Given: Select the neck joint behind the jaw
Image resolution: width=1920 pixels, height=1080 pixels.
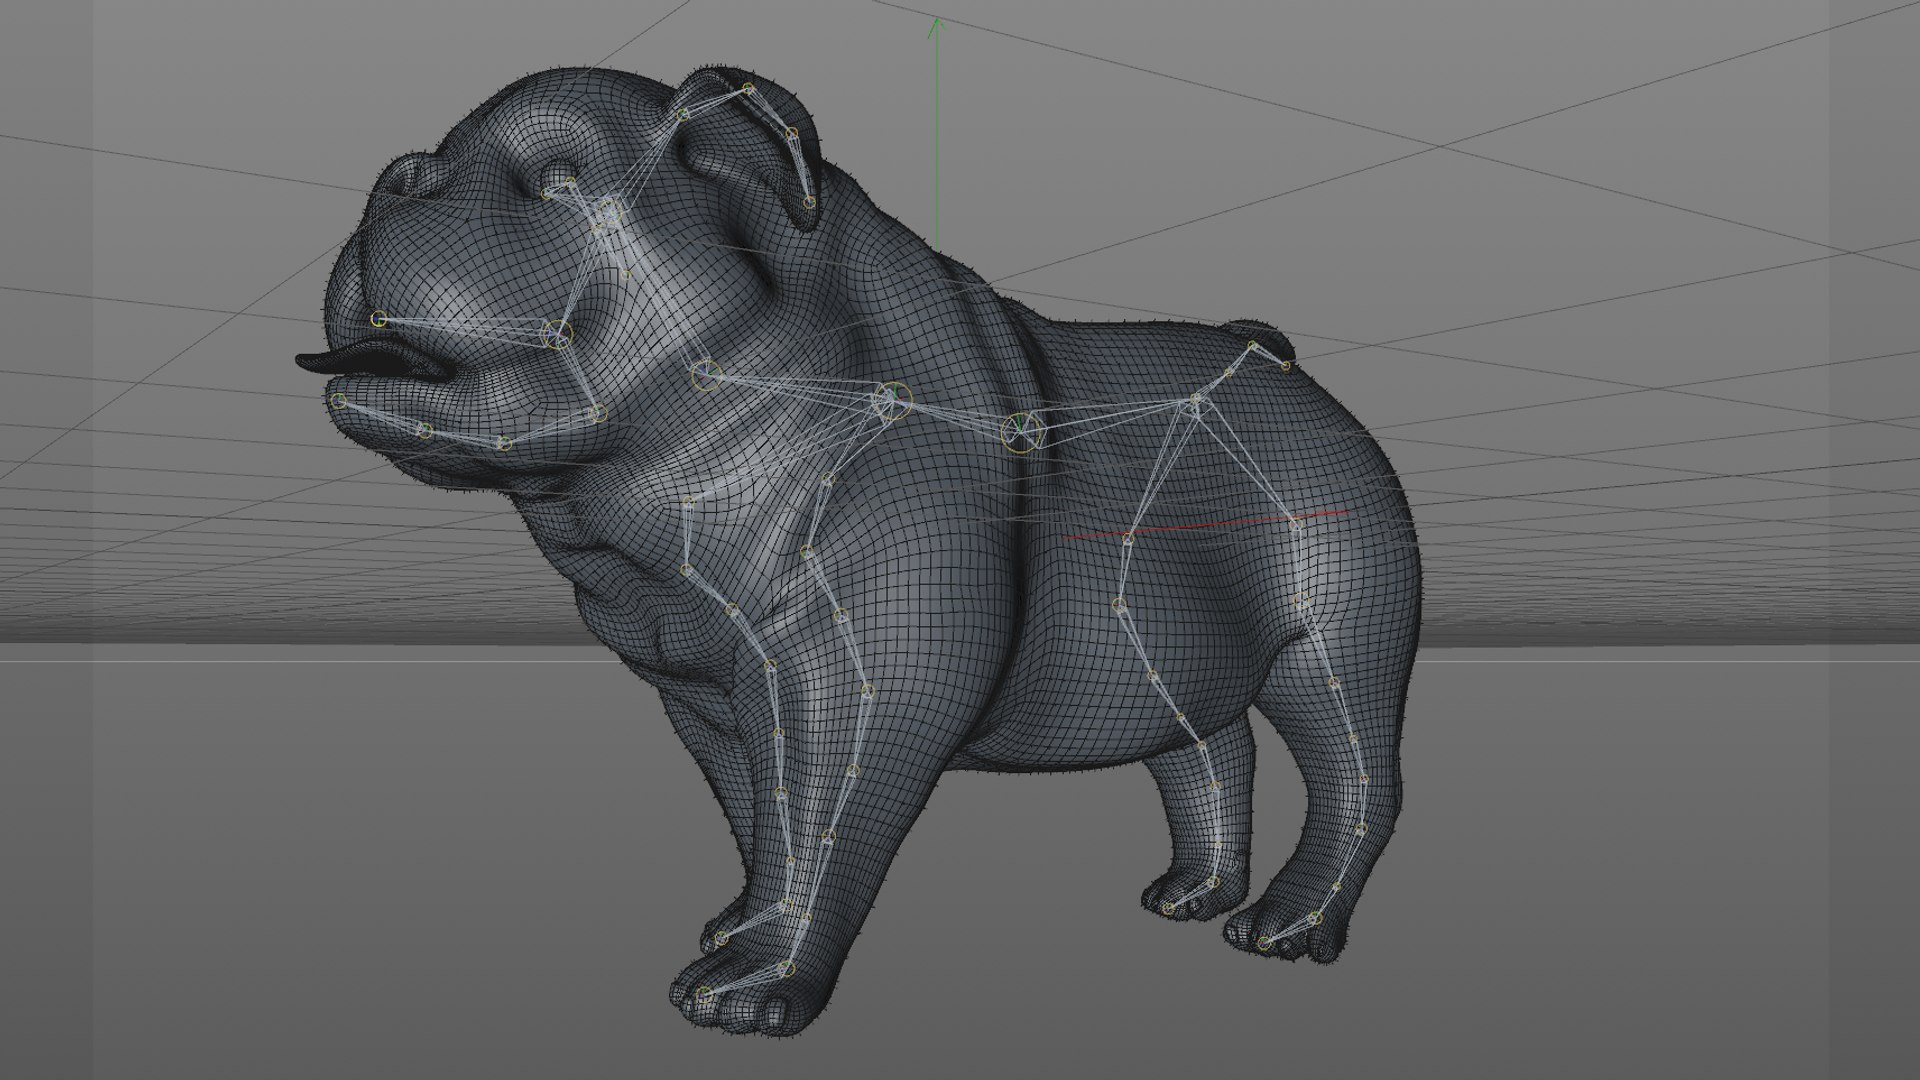Looking at the screenshot, I should tap(705, 375).
